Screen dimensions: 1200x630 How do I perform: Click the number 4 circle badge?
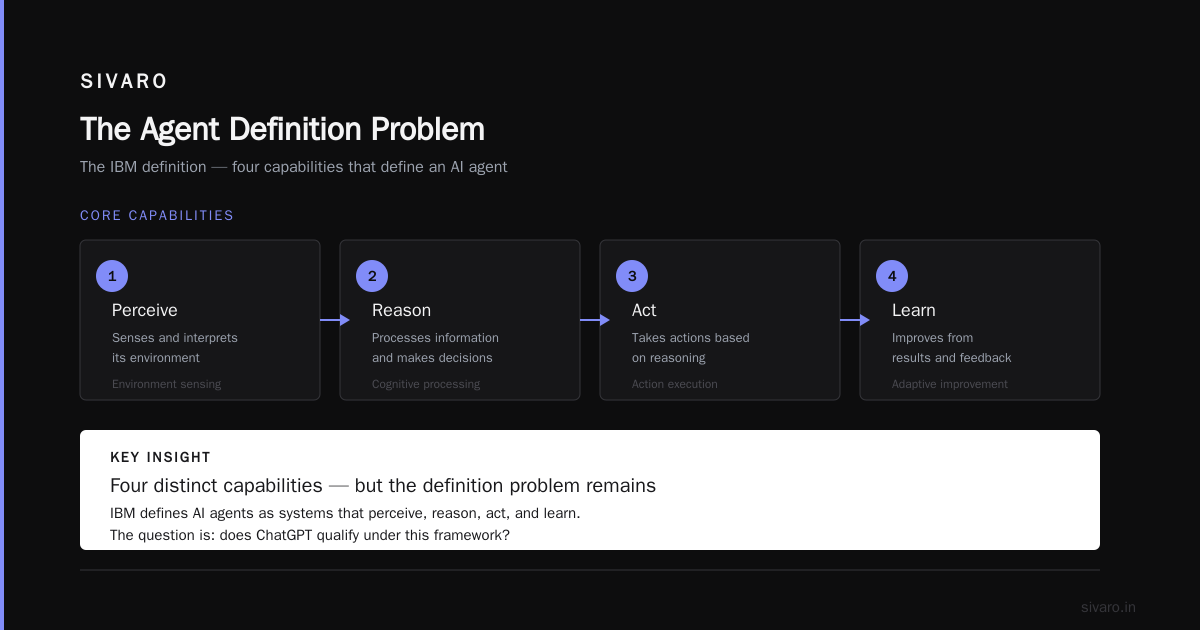[892, 276]
